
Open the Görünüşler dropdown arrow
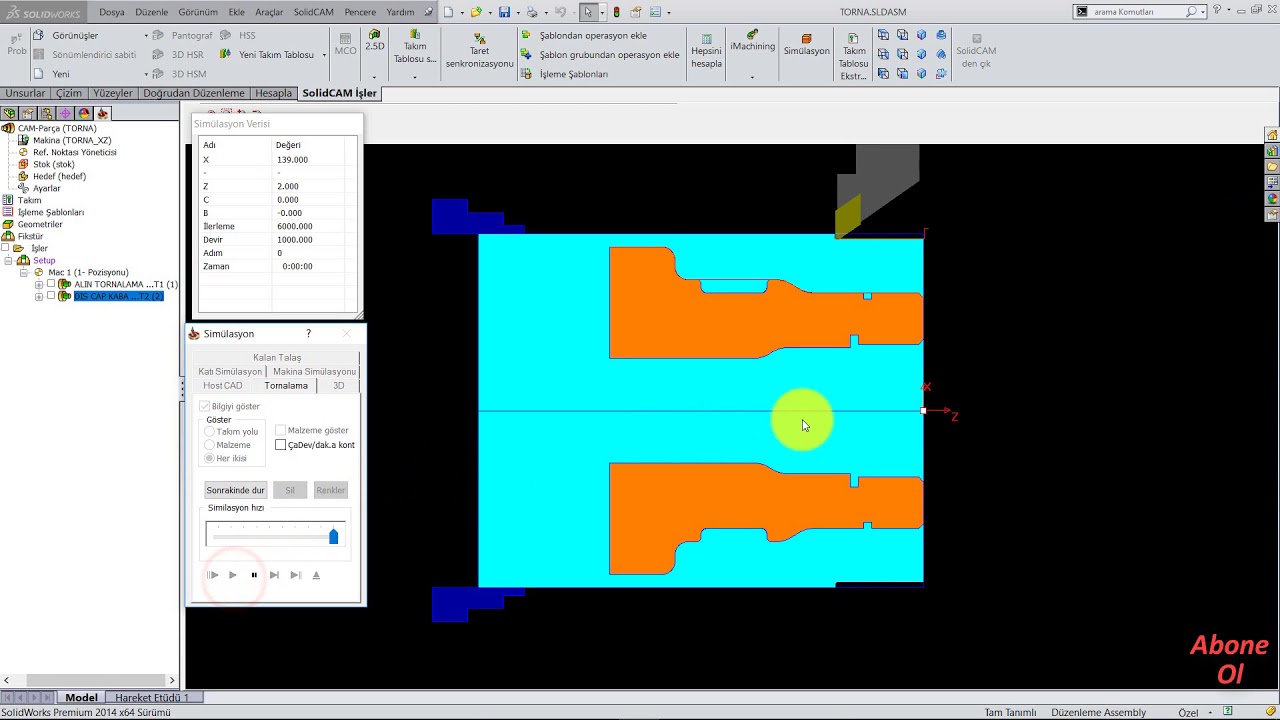146,36
